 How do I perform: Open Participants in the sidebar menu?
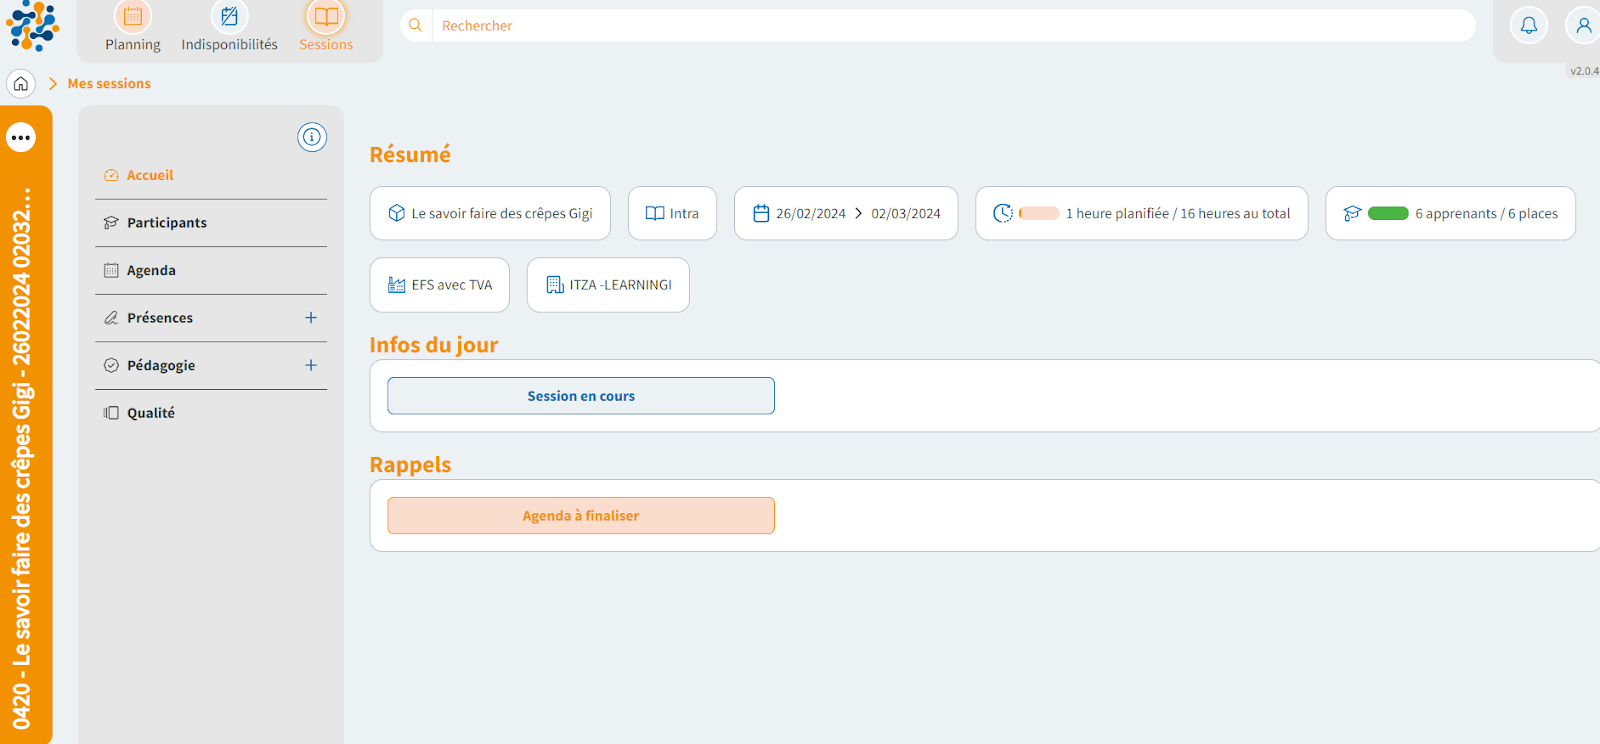point(166,223)
